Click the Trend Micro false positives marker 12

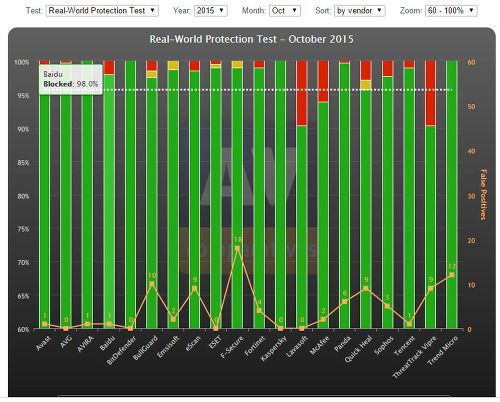(452, 275)
